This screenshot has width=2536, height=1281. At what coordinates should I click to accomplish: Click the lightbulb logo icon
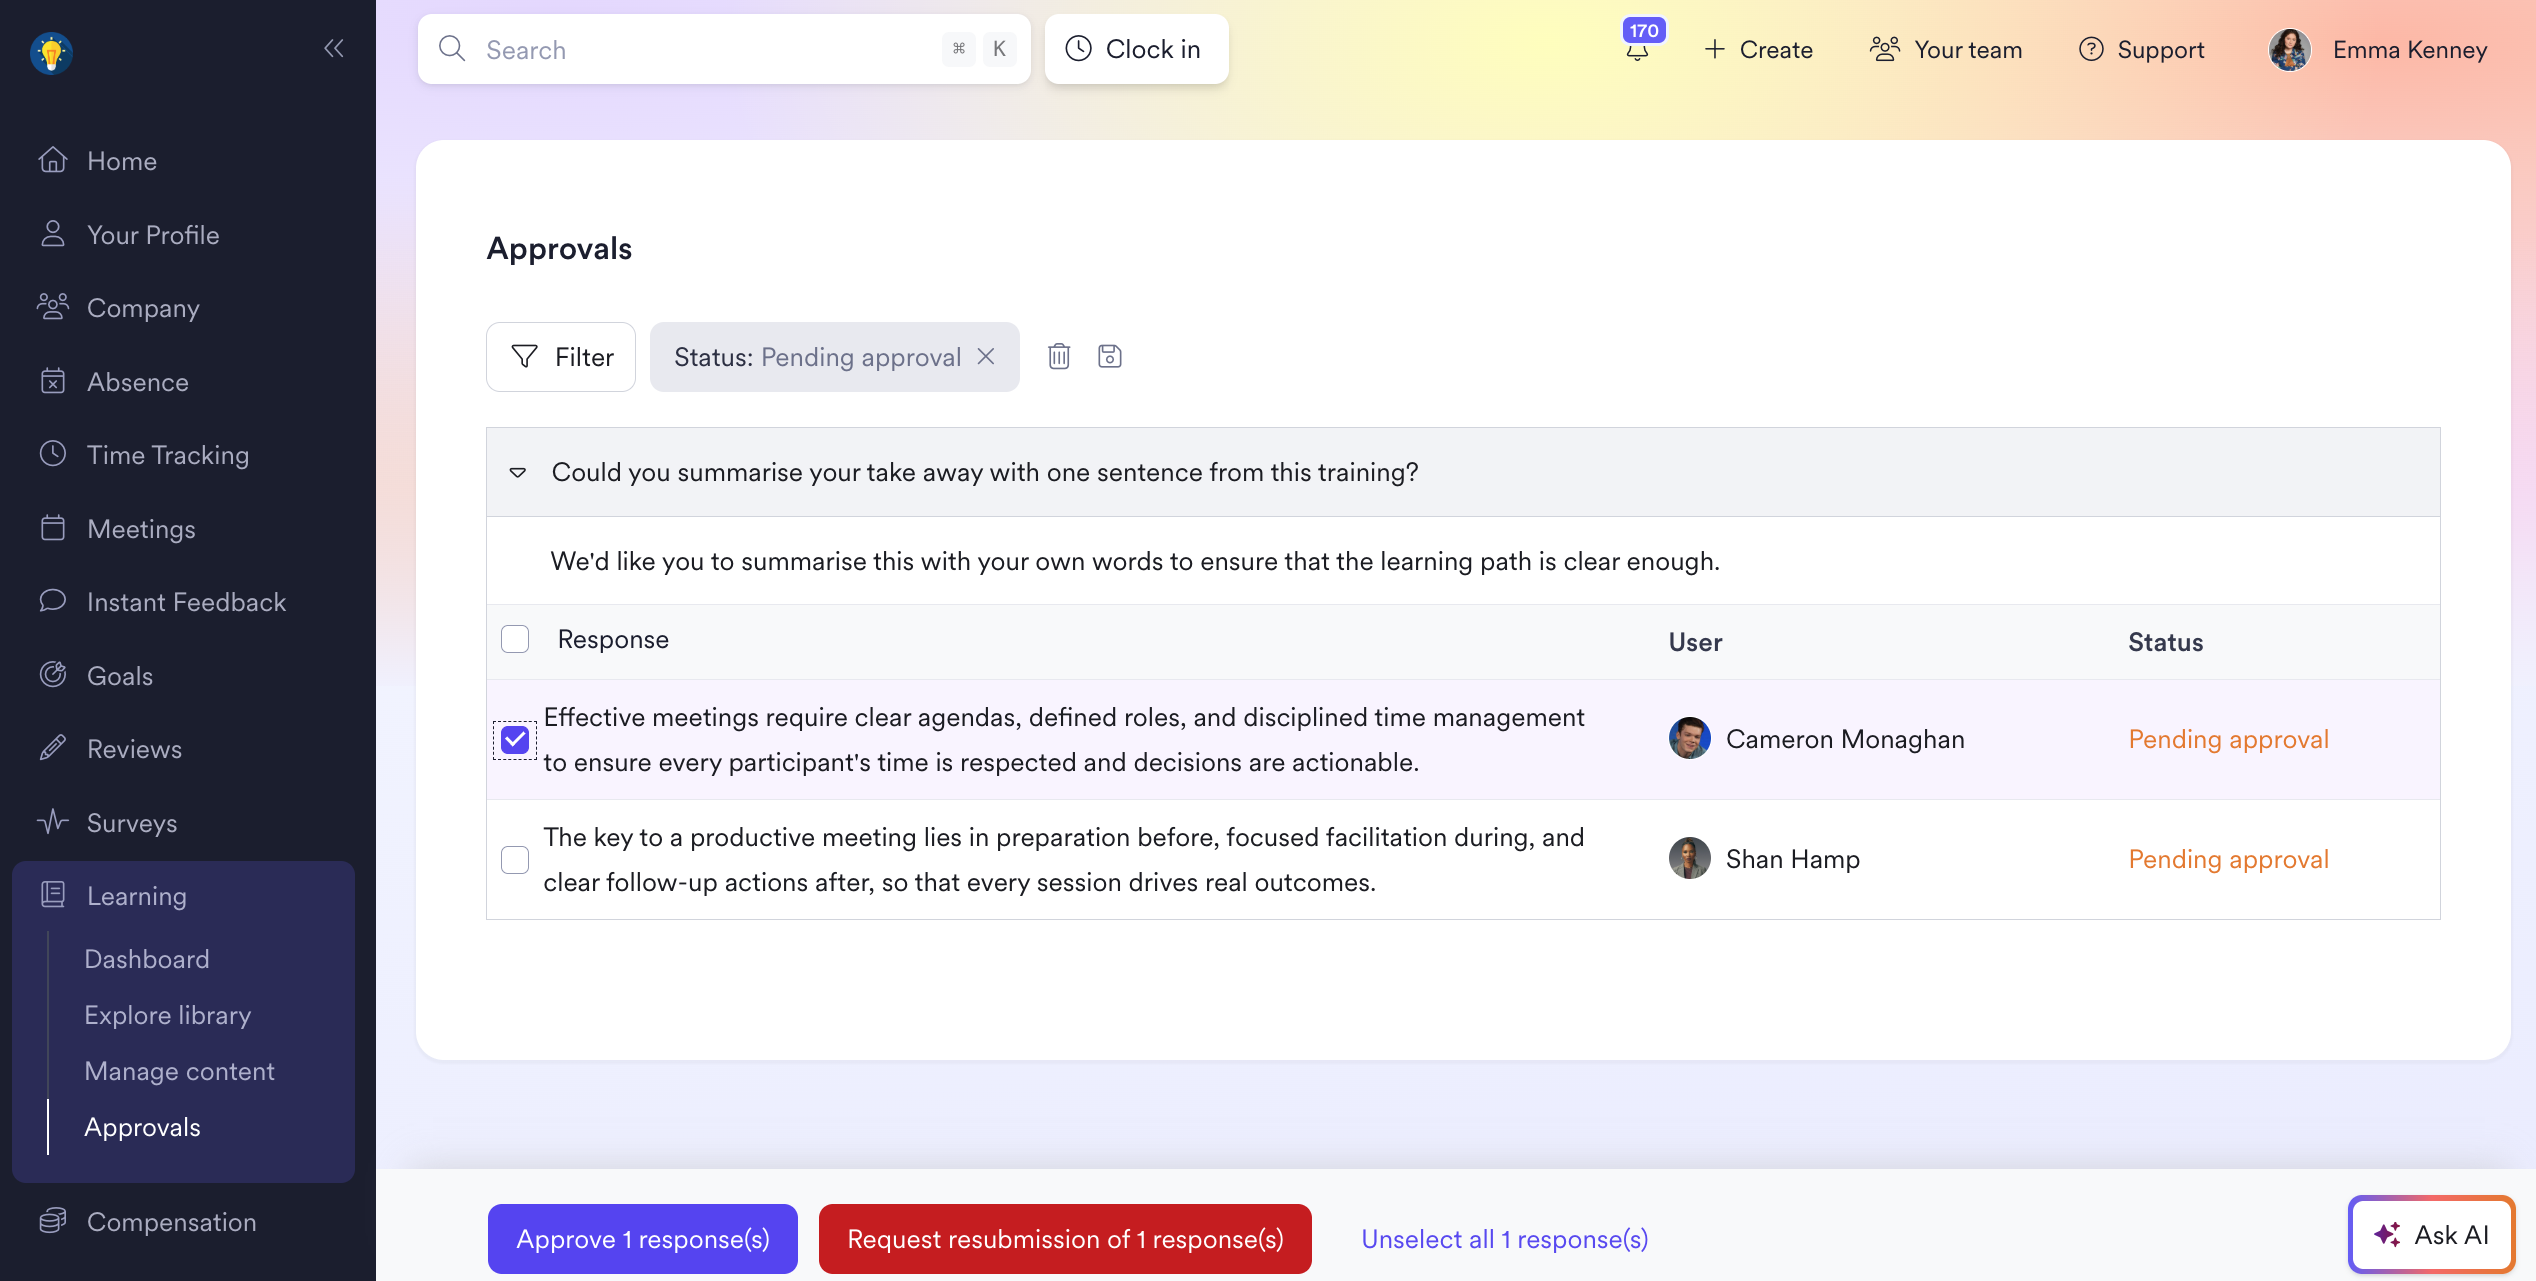click(51, 52)
